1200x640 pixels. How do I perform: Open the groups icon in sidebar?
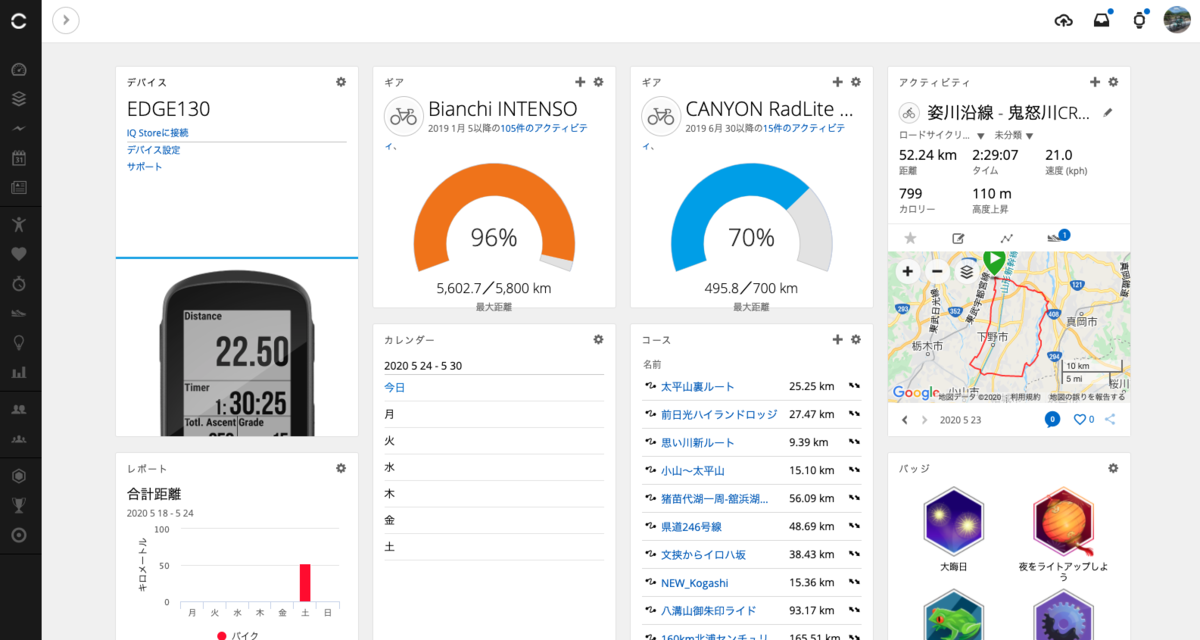pos(19,439)
